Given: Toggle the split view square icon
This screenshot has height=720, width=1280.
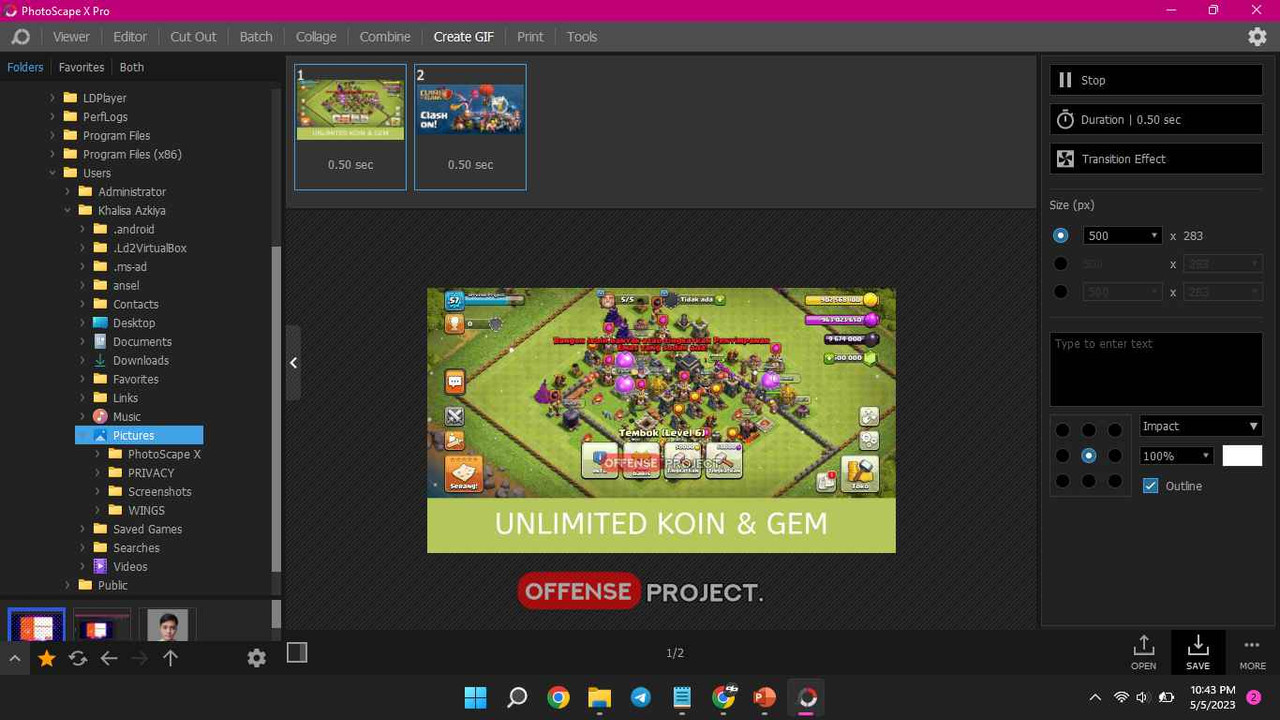Looking at the screenshot, I should tap(296, 652).
